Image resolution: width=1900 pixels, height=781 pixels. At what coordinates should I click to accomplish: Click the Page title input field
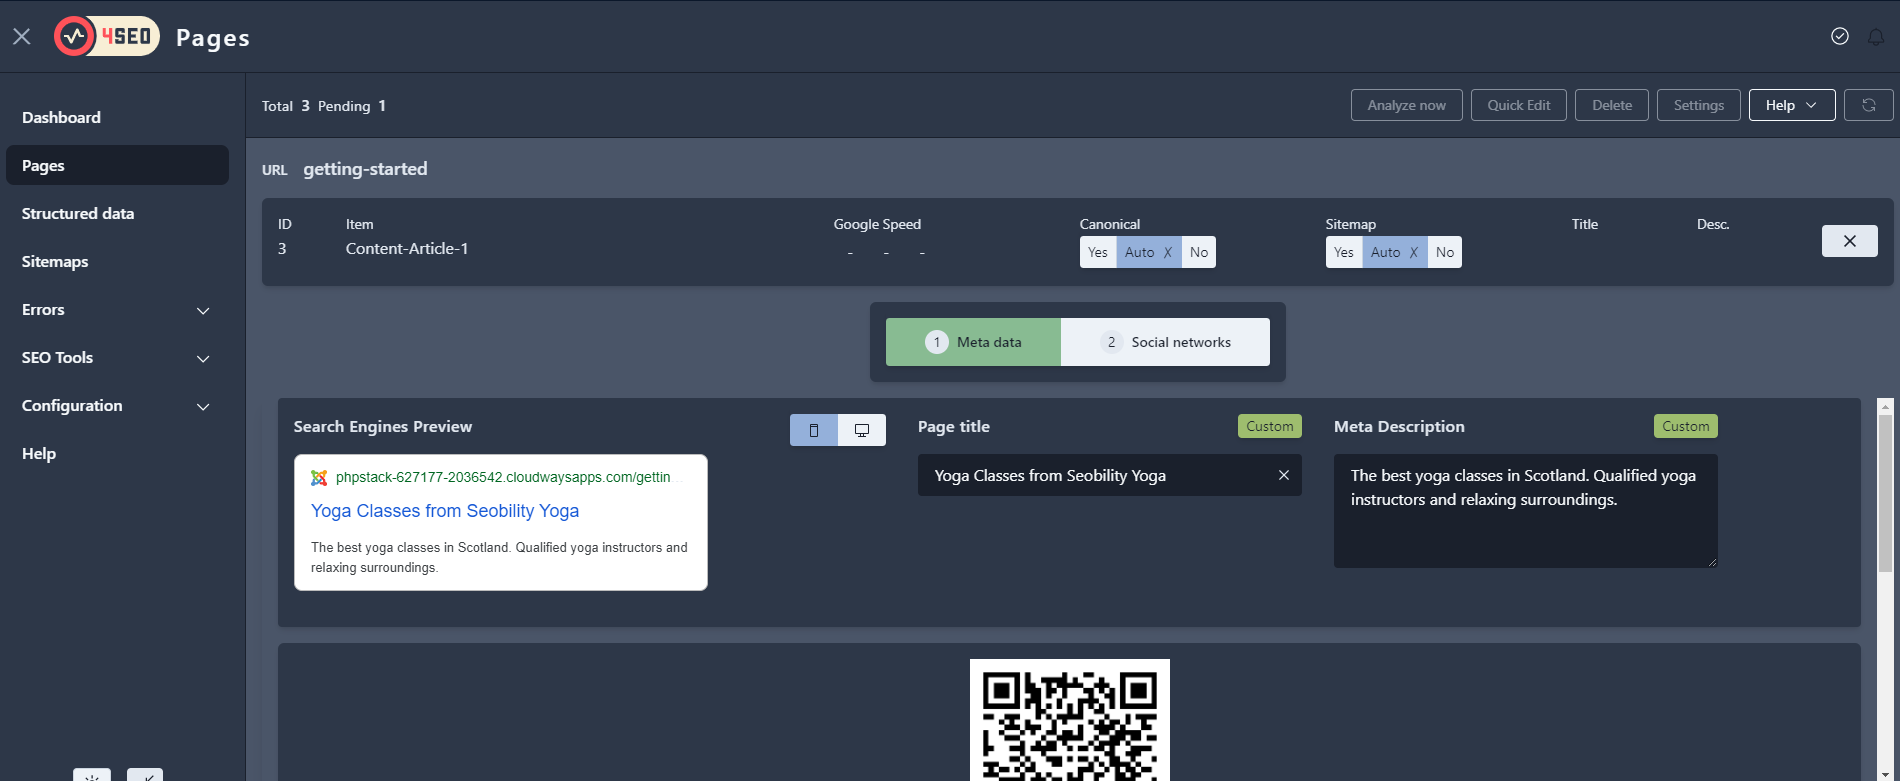[x=1110, y=475]
